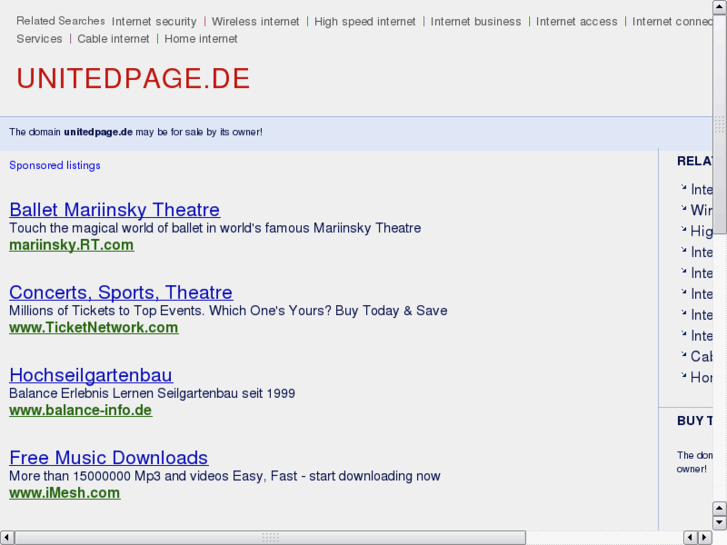
Task: Open the Home internet related search
Action: pyautogui.click(x=201, y=39)
